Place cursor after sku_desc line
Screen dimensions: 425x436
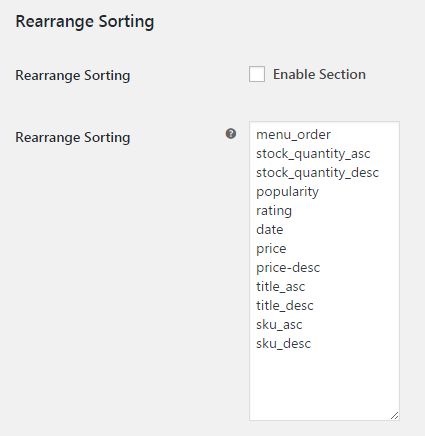coord(283,344)
